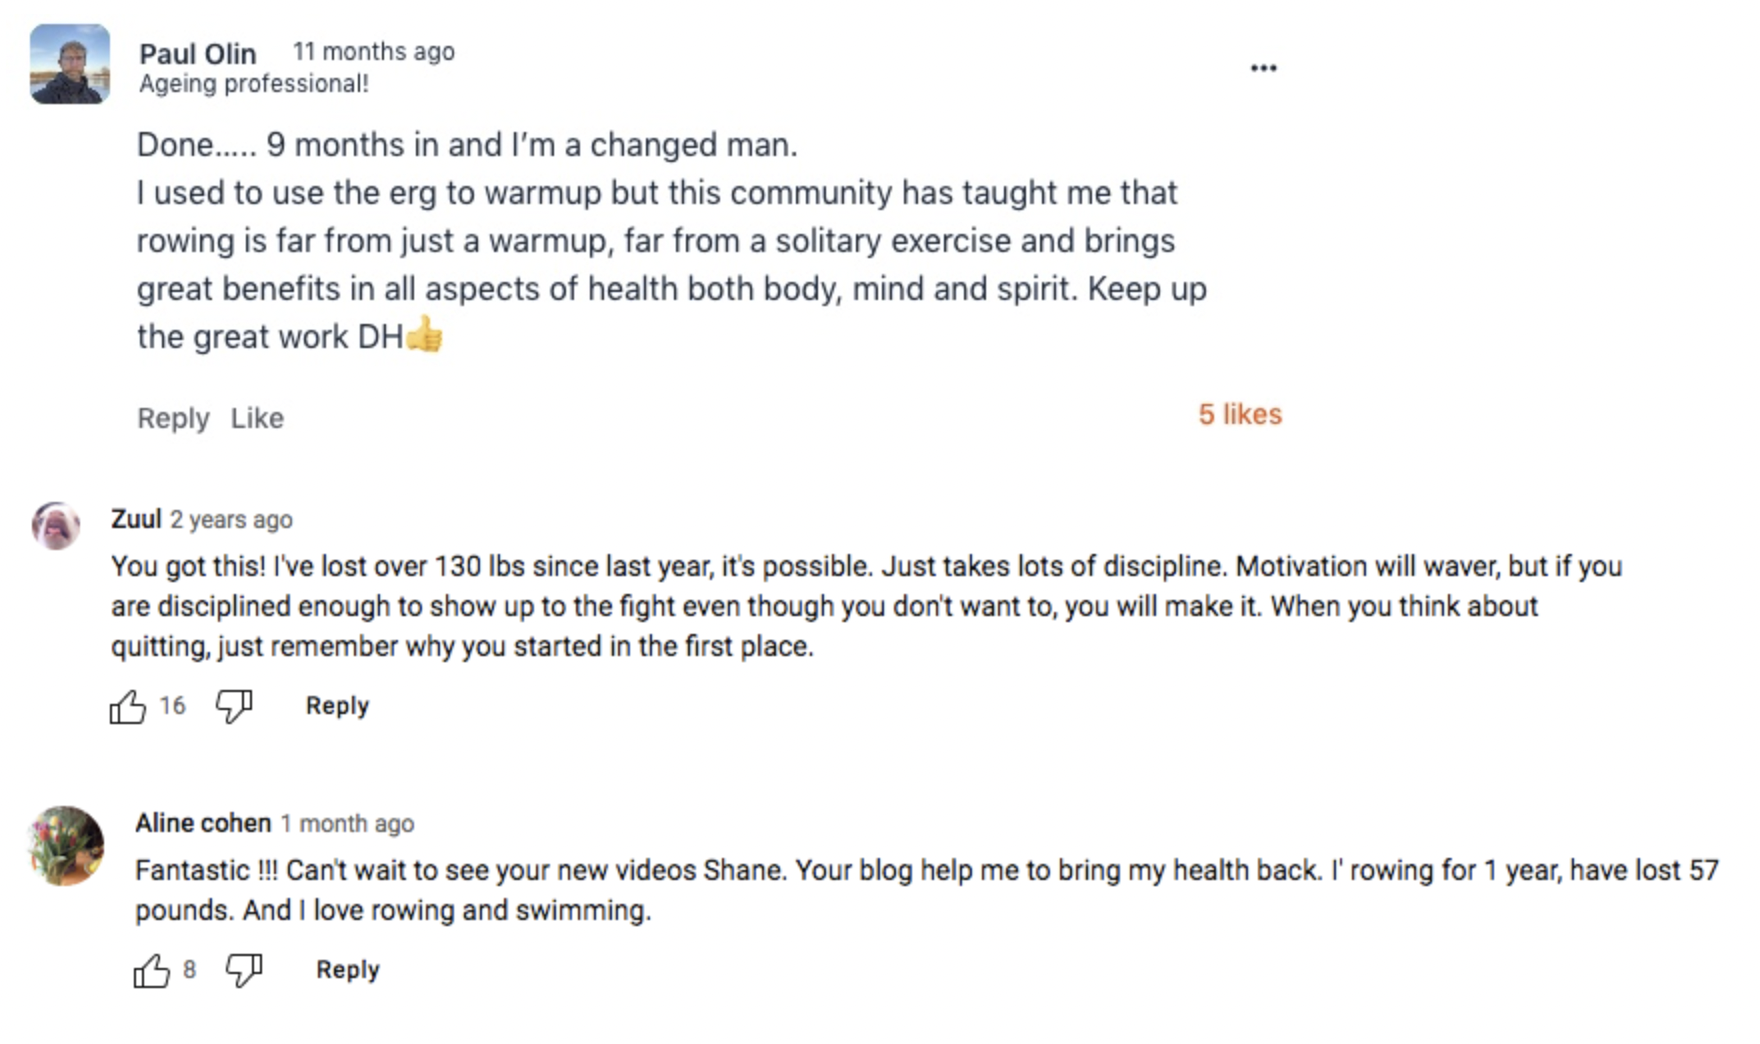This screenshot has width=1760, height=1044.
Task: Open Zuul's avatar image
Action: [56, 526]
